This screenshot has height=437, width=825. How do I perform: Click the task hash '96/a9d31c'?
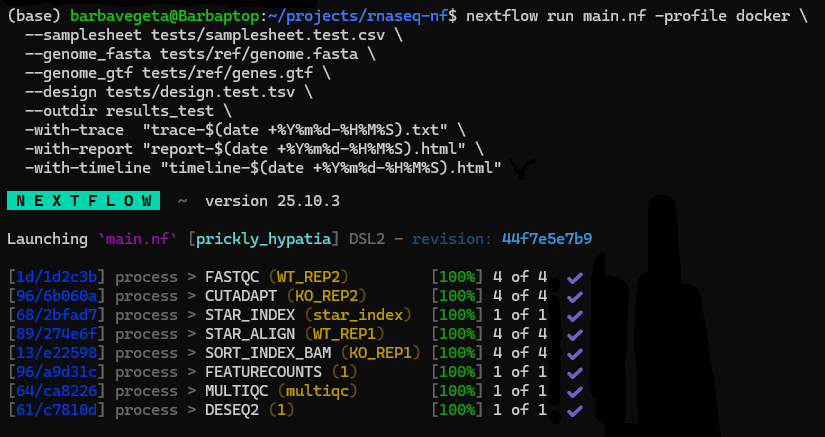point(56,372)
